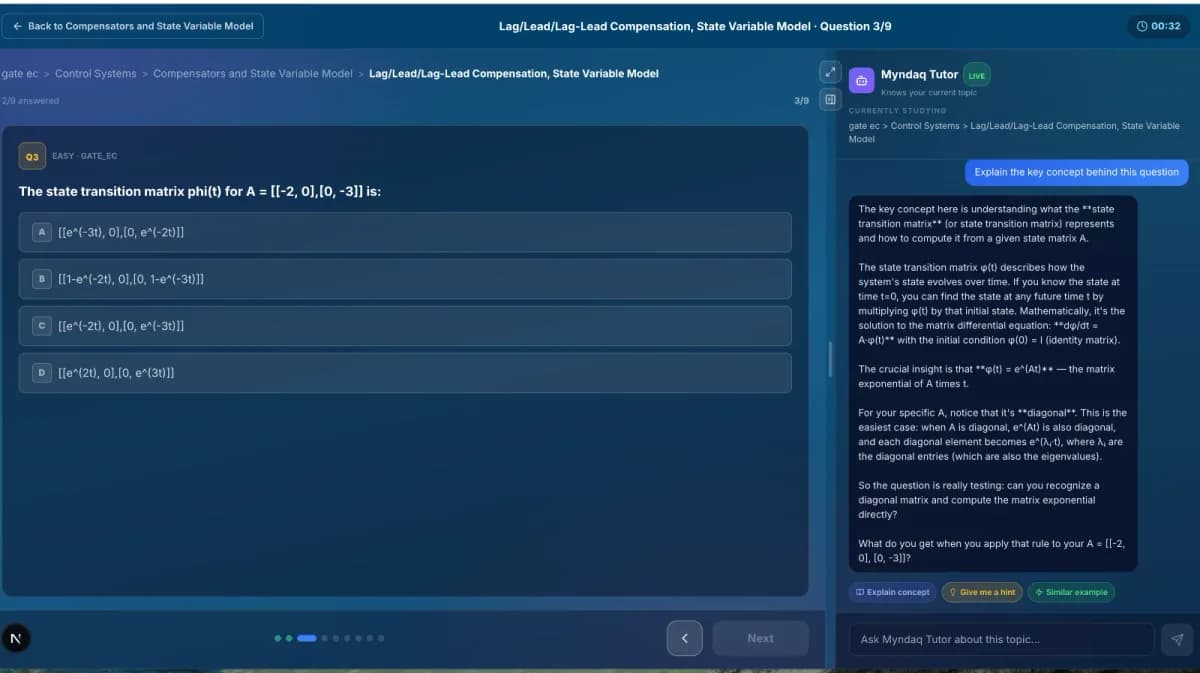Click the current question progress dot indicator

[x=307, y=638]
